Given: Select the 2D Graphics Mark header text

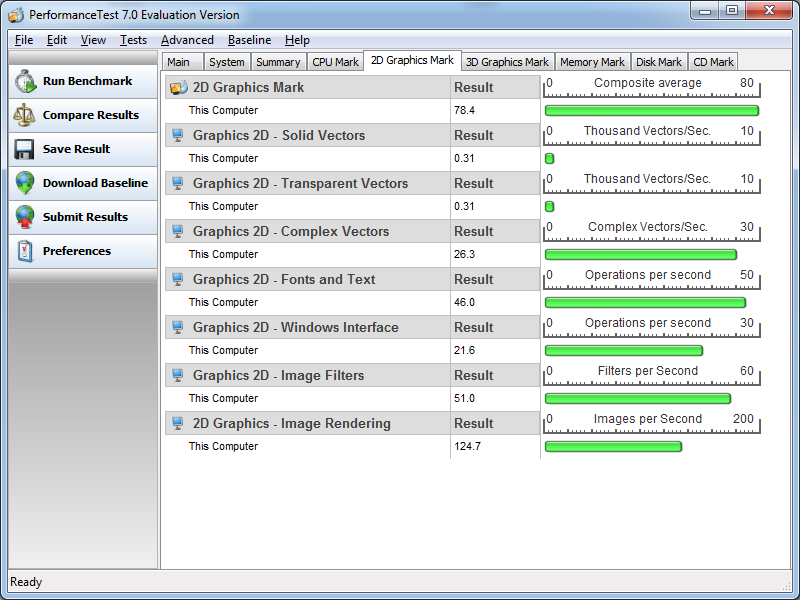Looking at the screenshot, I should [248, 87].
